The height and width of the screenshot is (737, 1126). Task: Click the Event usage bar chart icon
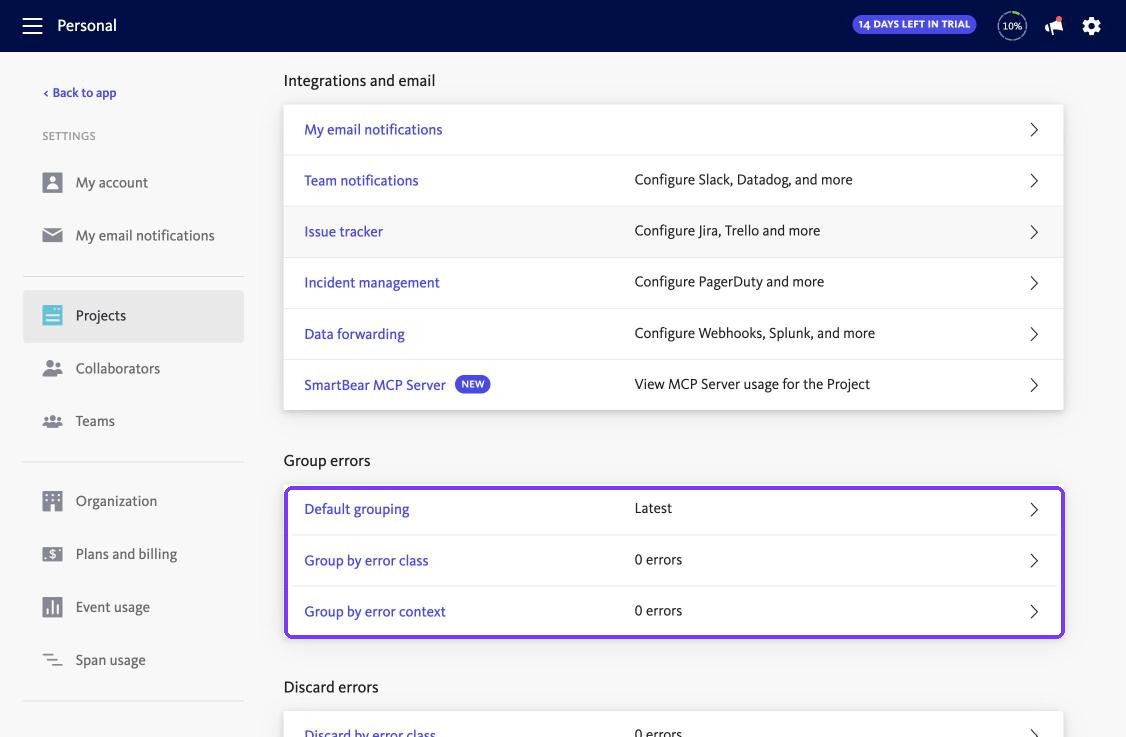tap(52, 607)
